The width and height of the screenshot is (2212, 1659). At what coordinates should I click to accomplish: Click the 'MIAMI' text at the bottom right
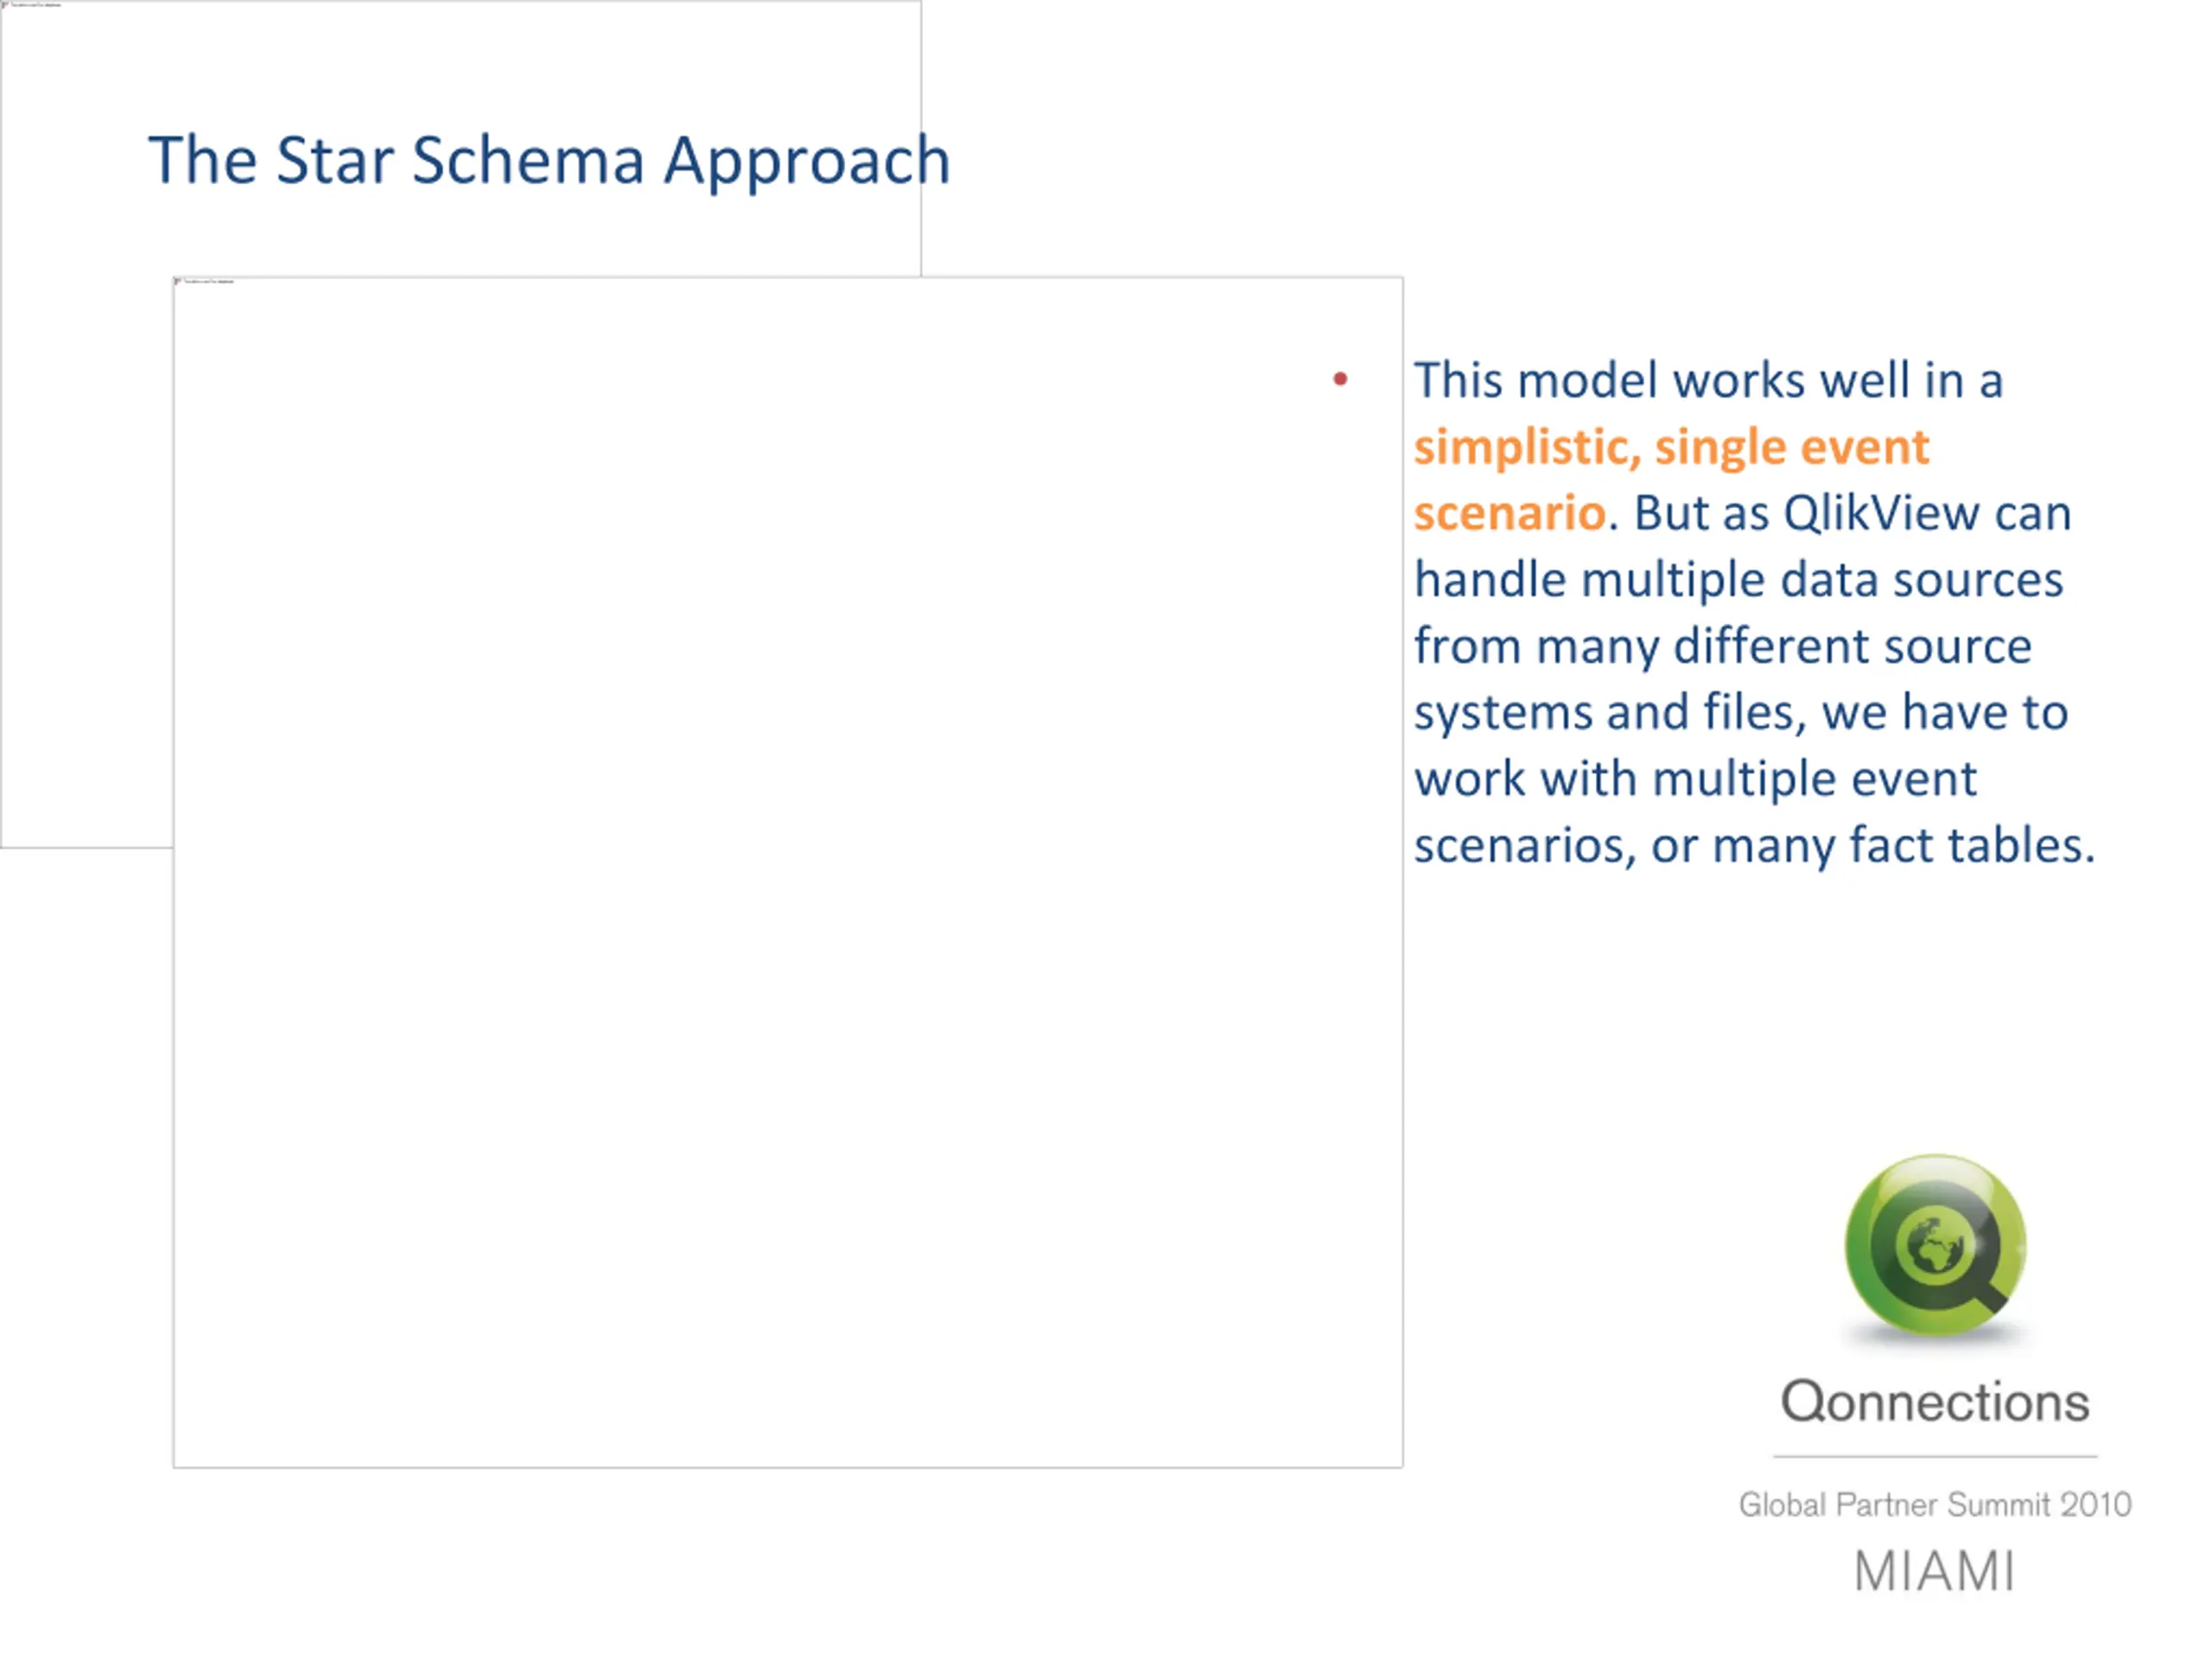coord(1934,1571)
